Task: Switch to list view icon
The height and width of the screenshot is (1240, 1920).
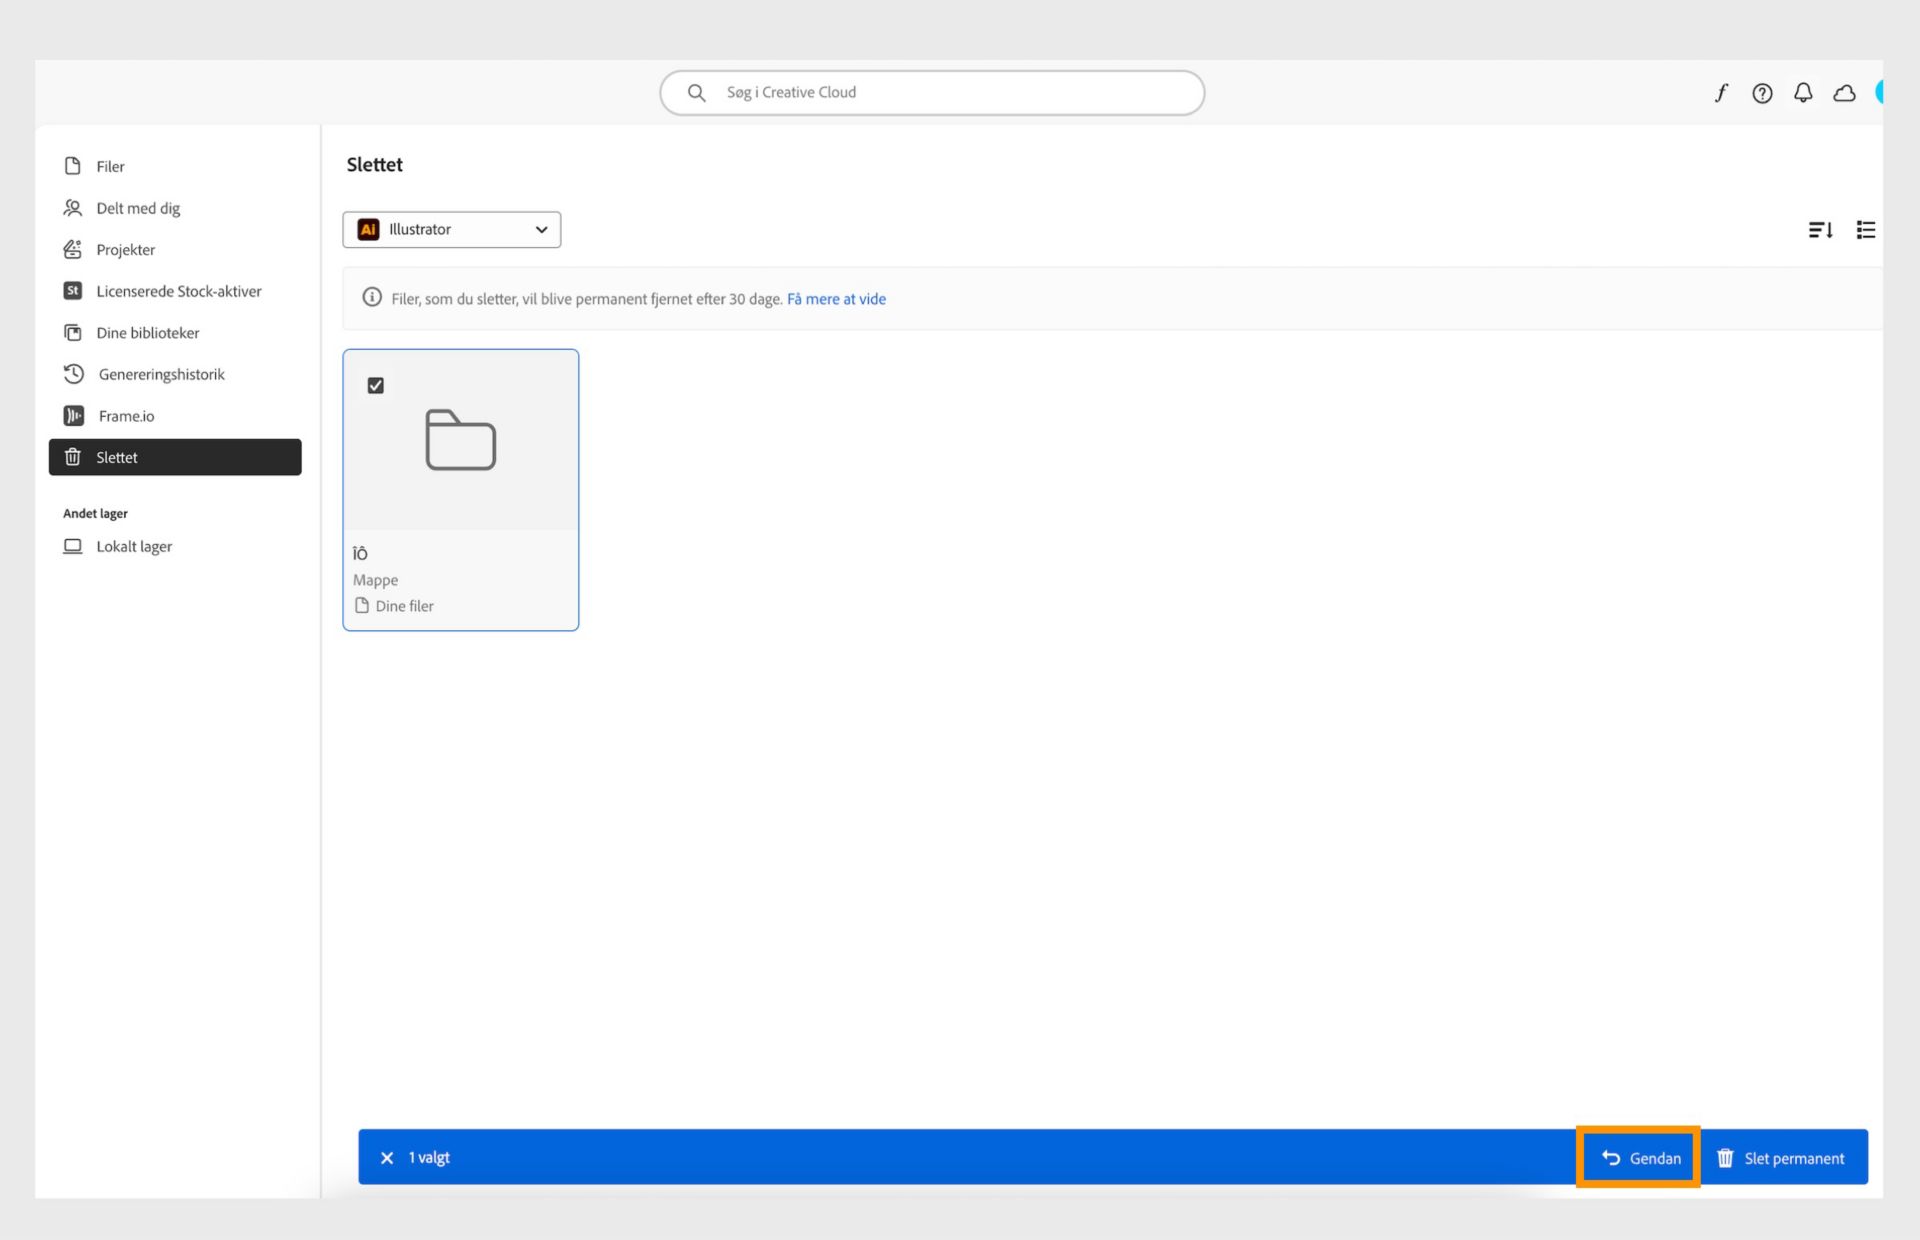Action: click(x=1865, y=230)
